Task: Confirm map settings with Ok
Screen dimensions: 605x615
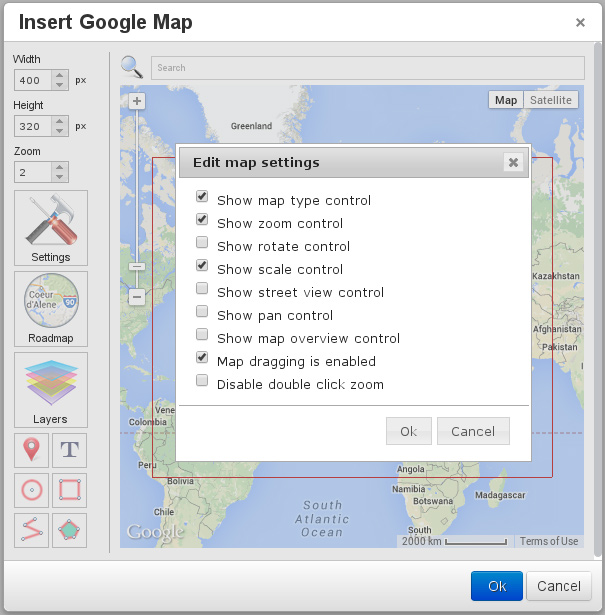Action: [x=408, y=431]
